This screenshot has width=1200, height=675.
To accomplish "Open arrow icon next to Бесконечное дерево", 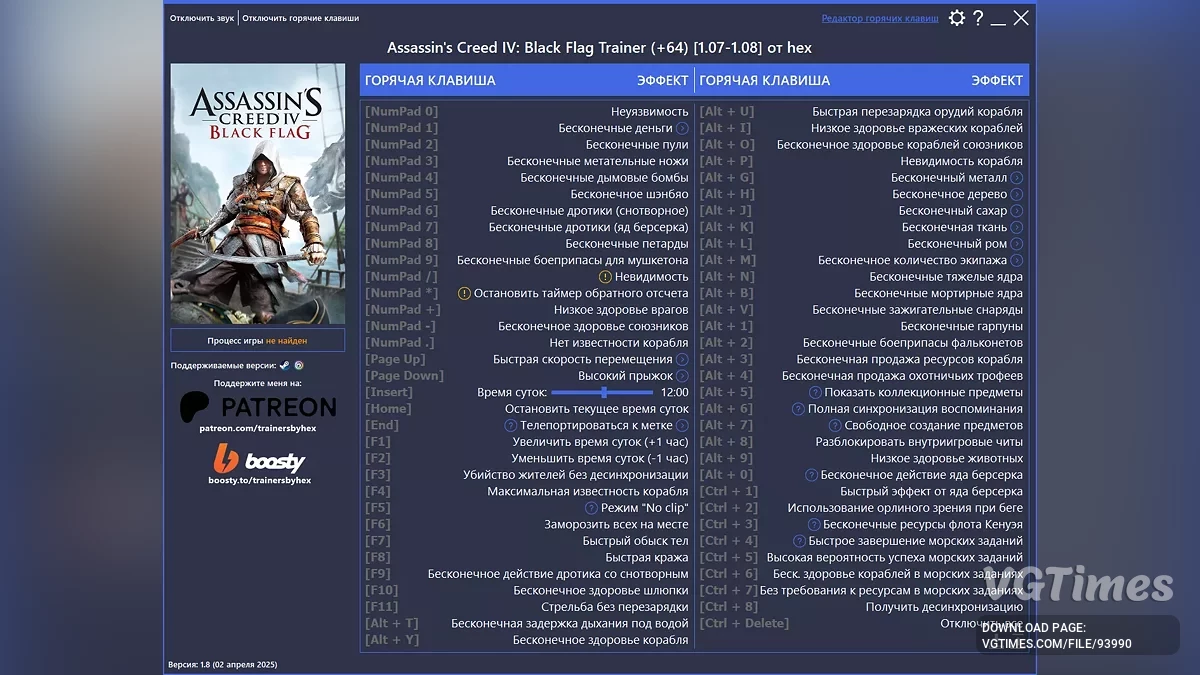I will (1017, 194).
